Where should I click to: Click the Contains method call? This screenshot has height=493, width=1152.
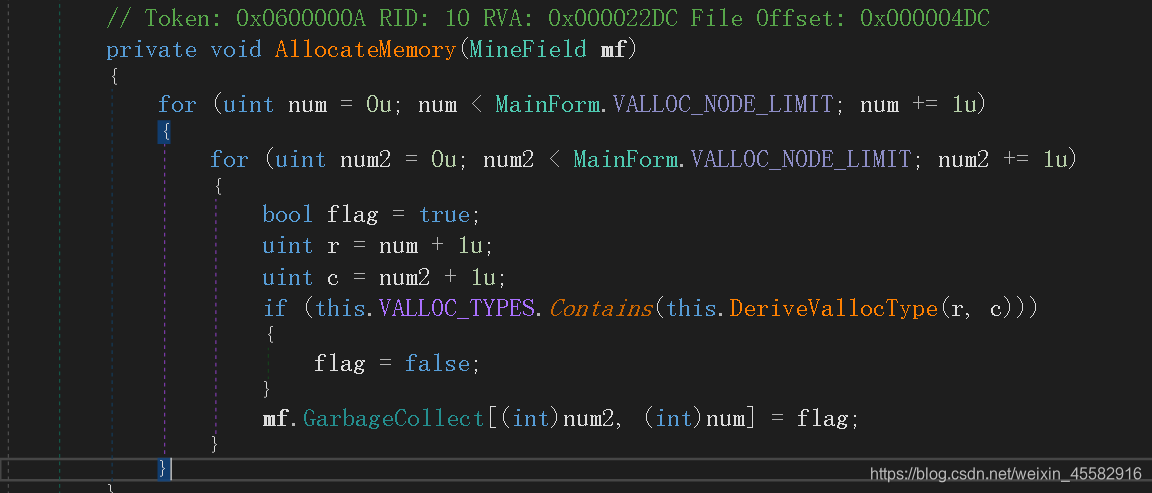600,309
